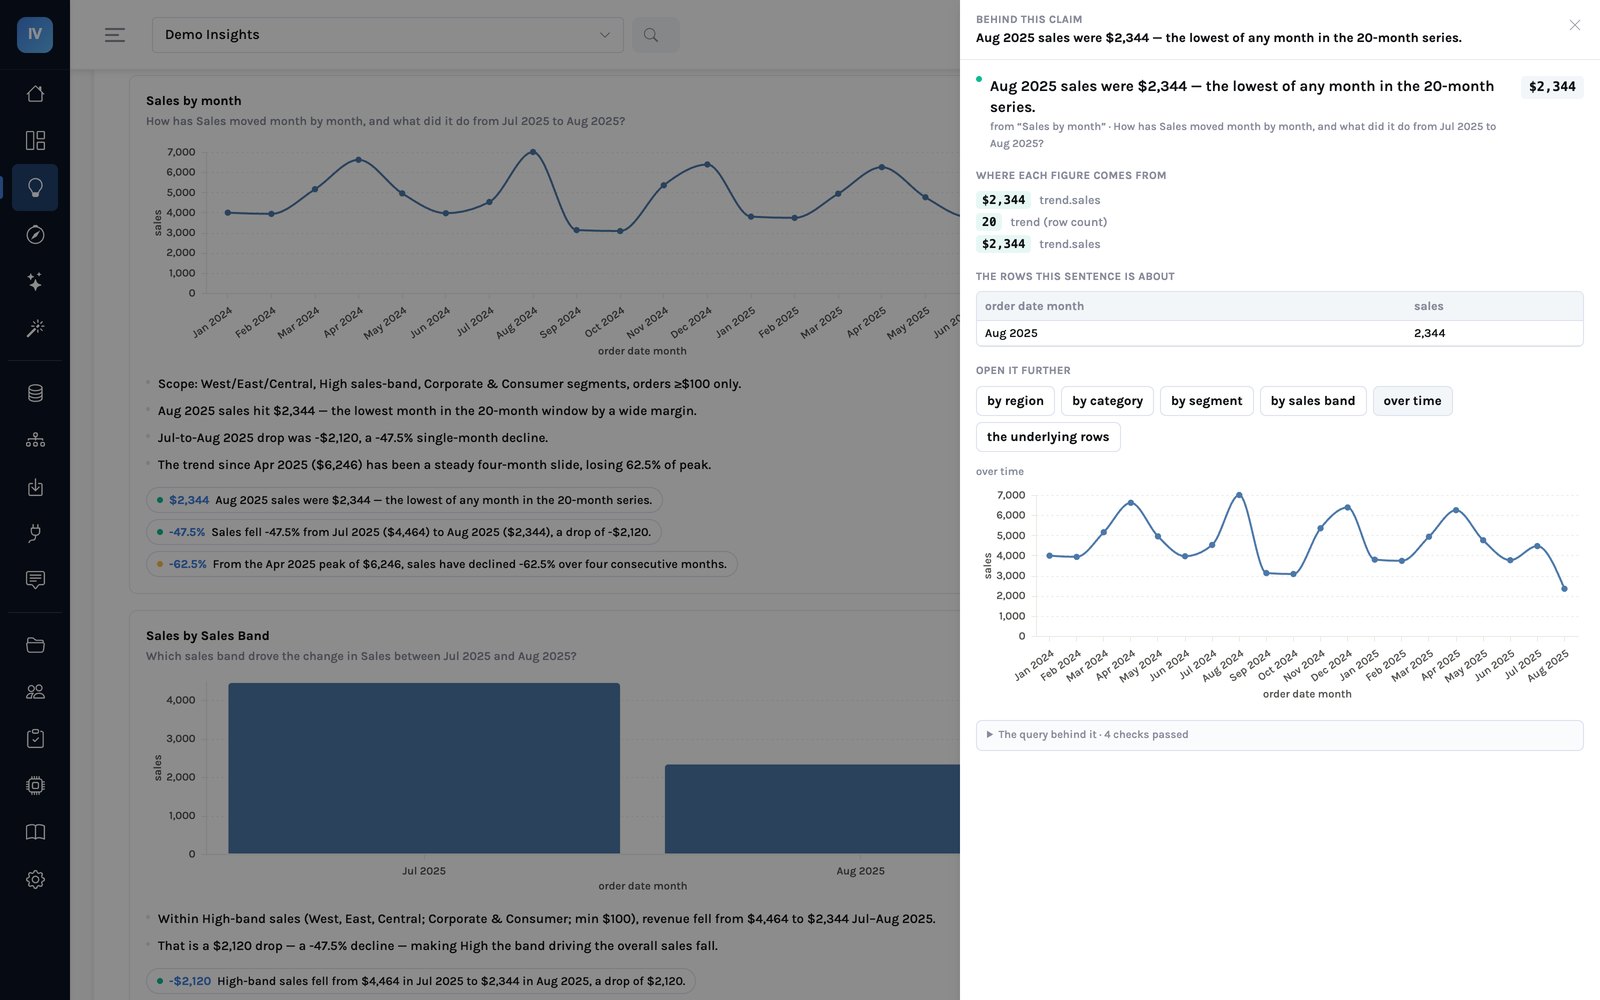Image resolution: width=1600 pixels, height=1000 pixels.
Task: Select the 'by region' breakdown
Action: coord(1015,401)
